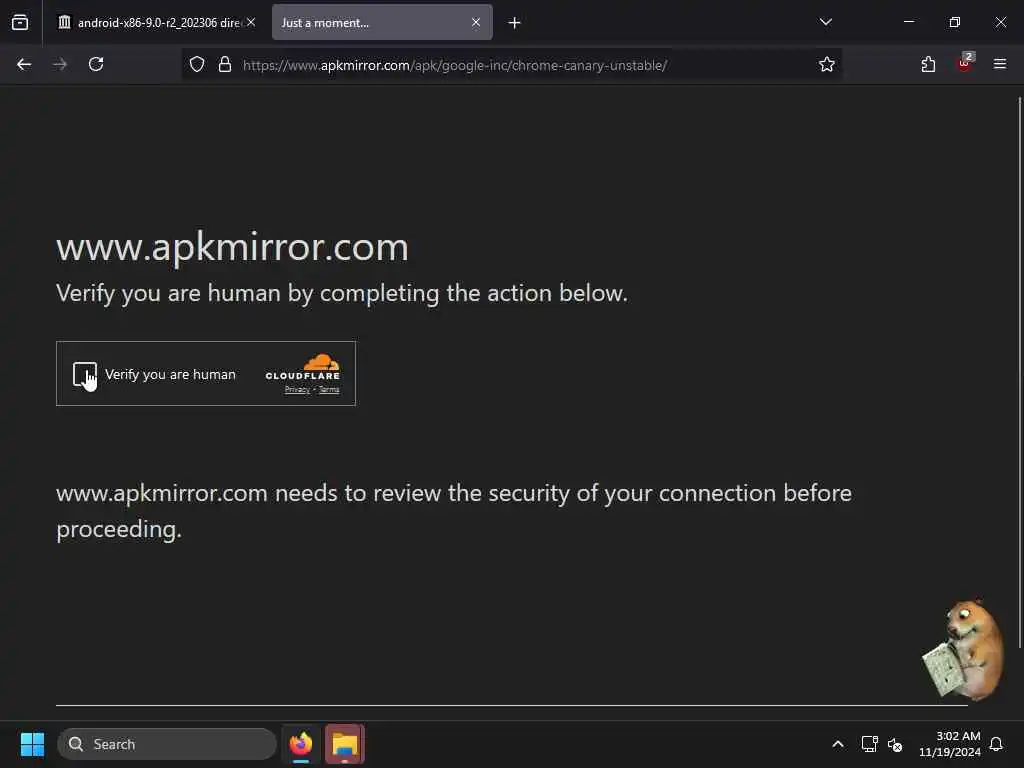Viewport: 1024px width, 768px height.
Task: Select the 'Just a moment...' tab
Action: coord(382,22)
